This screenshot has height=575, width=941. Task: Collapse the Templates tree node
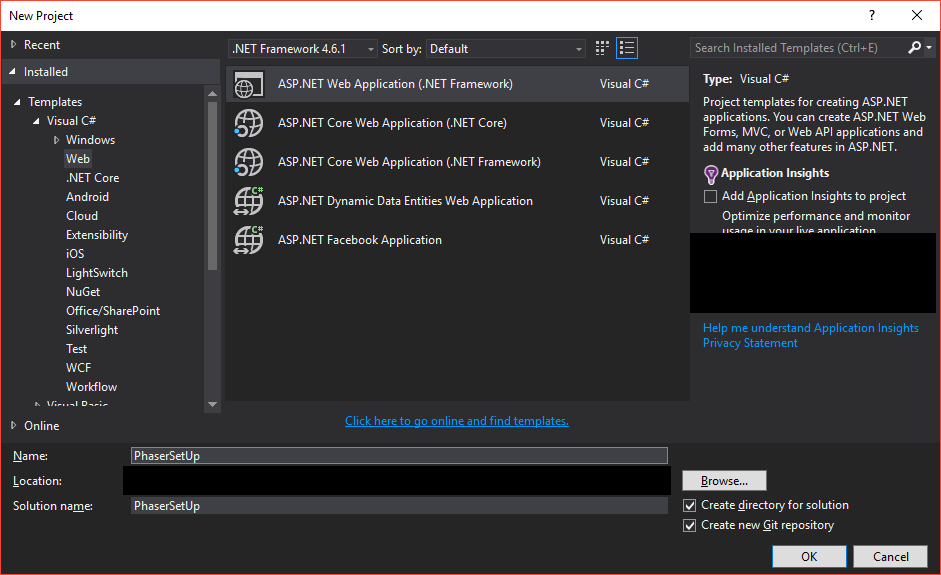point(17,102)
